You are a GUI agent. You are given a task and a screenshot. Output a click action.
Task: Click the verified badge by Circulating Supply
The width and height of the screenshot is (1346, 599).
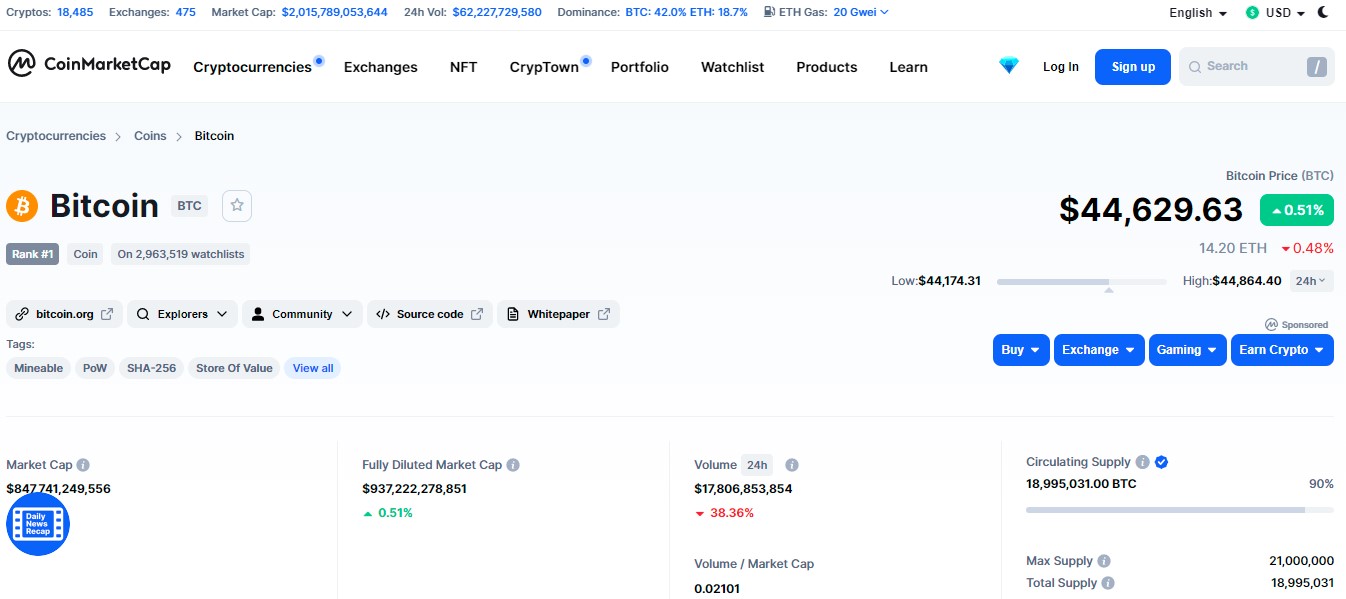1161,462
